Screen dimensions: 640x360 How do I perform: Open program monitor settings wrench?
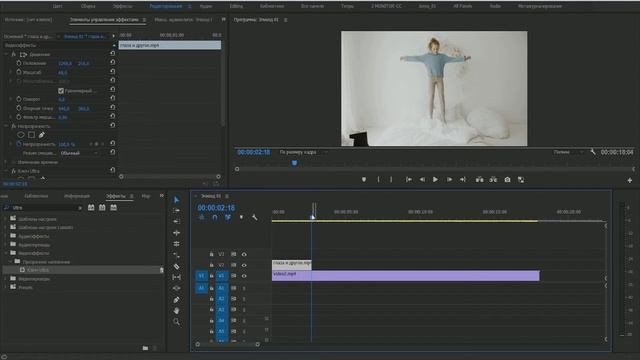pos(593,152)
